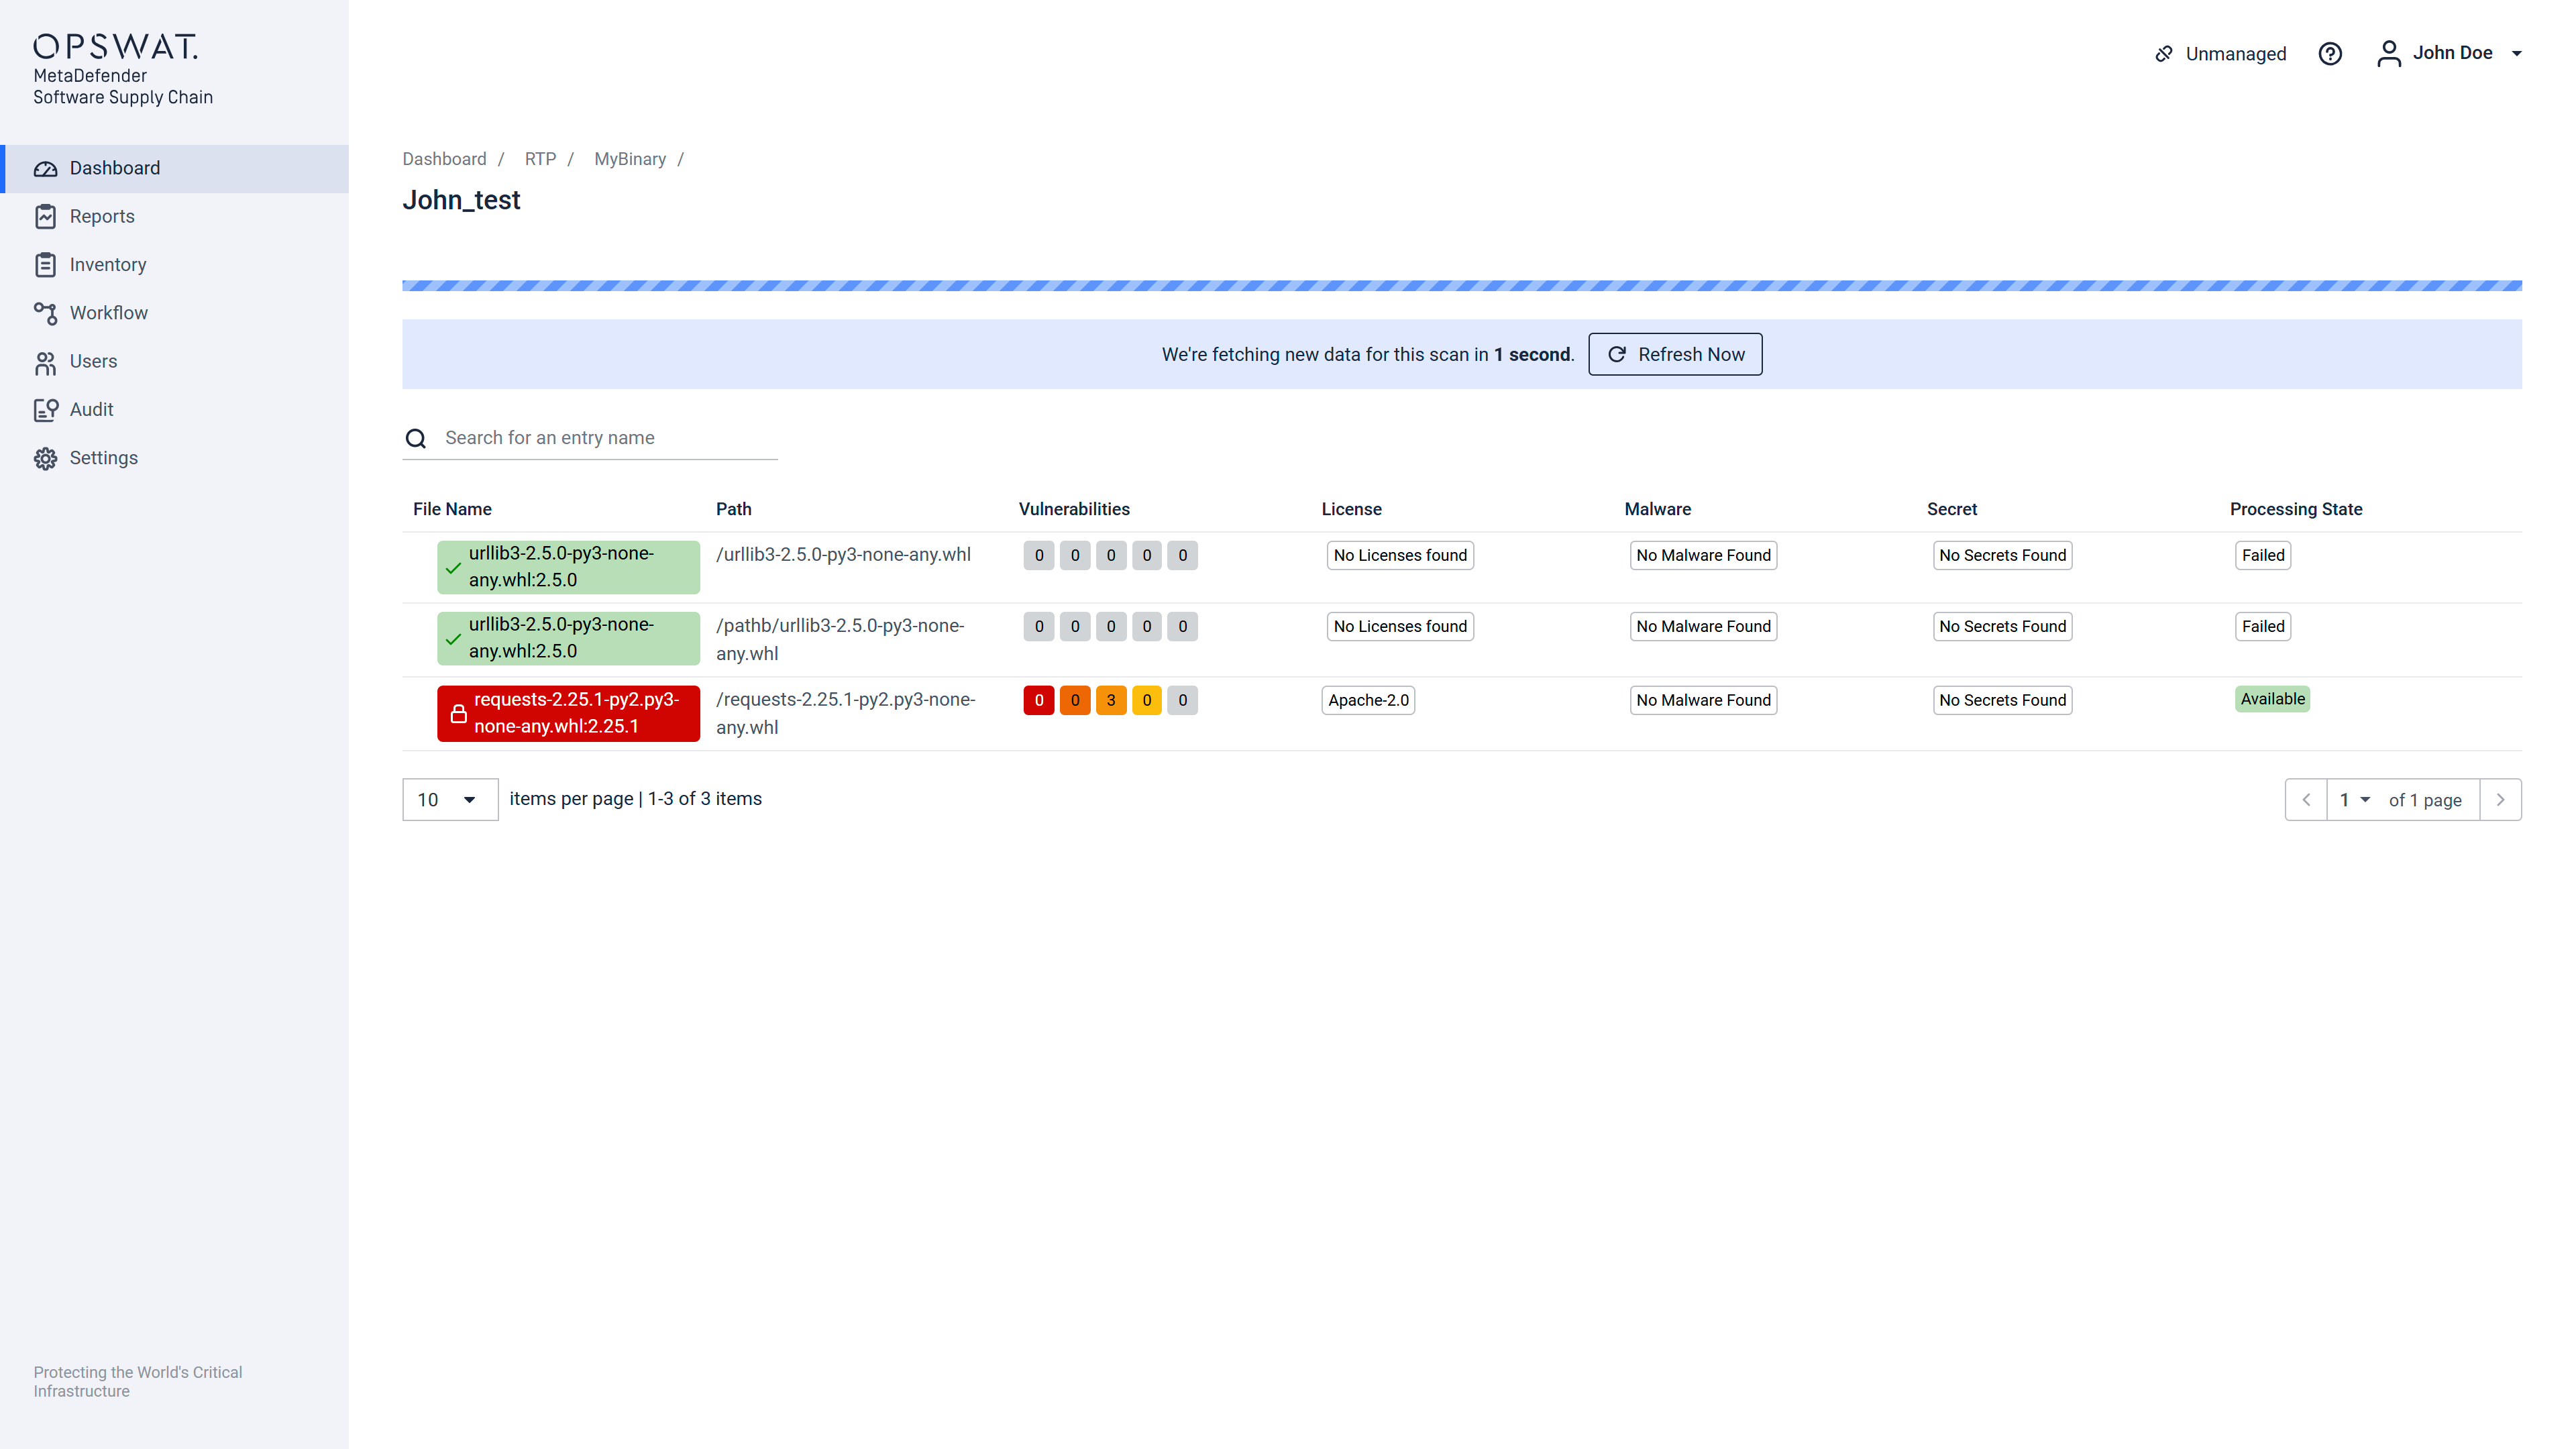The height and width of the screenshot is (1449, 2576).
Task: Click the search magnifier icon
Action: point(416,439)
